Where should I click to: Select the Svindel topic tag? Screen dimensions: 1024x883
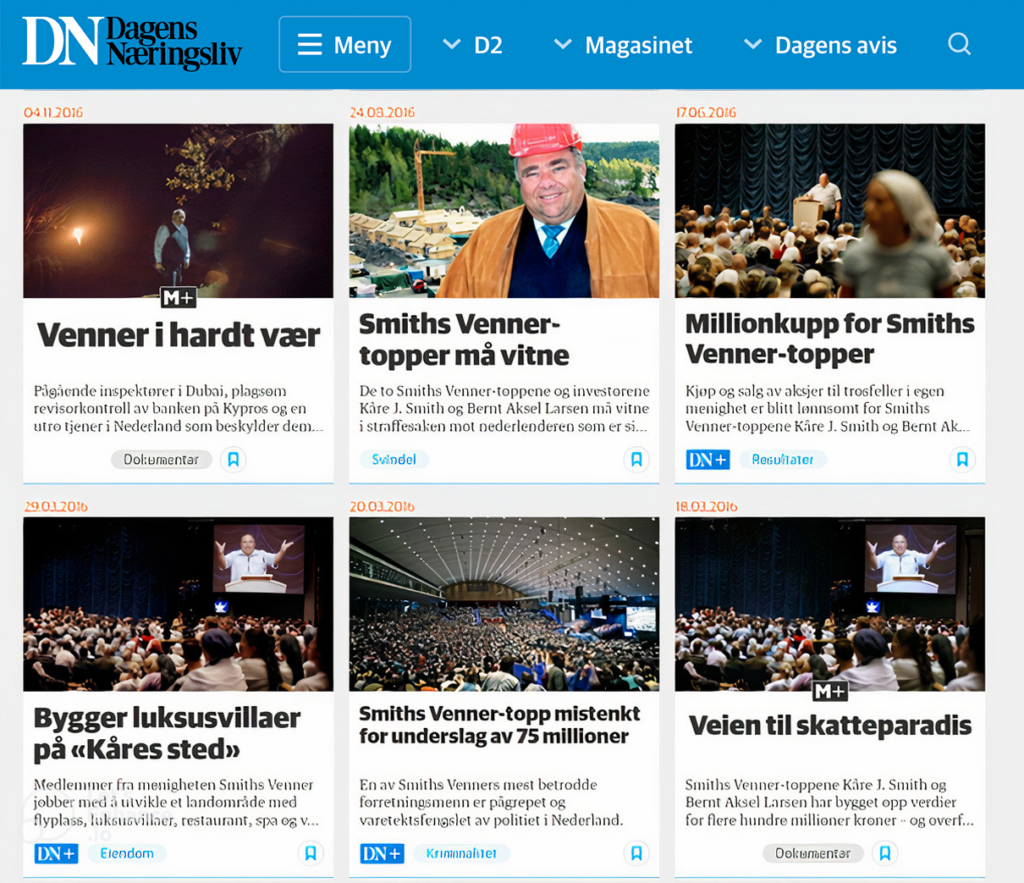coord(394,460)
